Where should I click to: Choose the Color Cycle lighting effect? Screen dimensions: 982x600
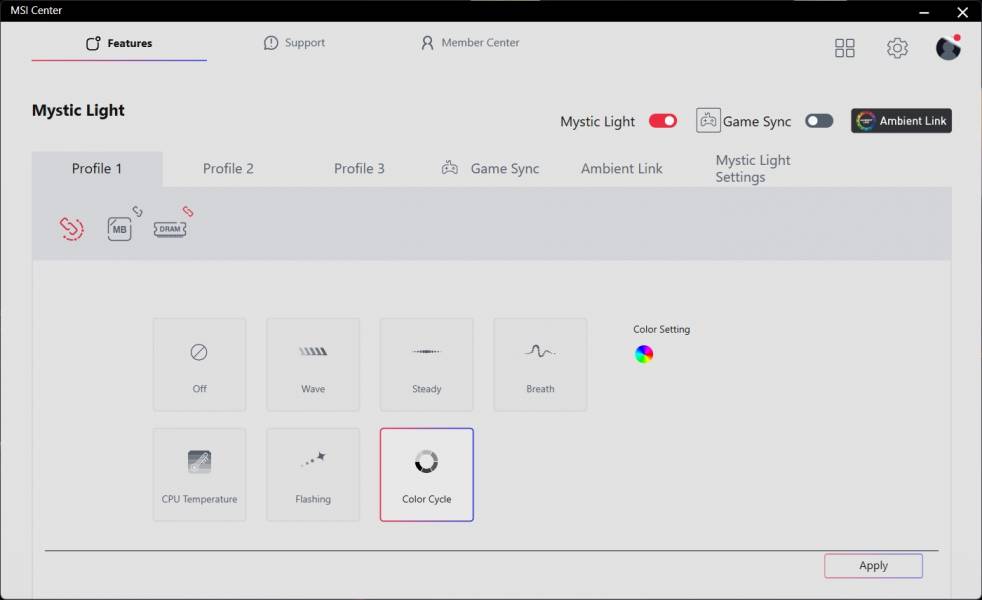(x=426, y=475)
